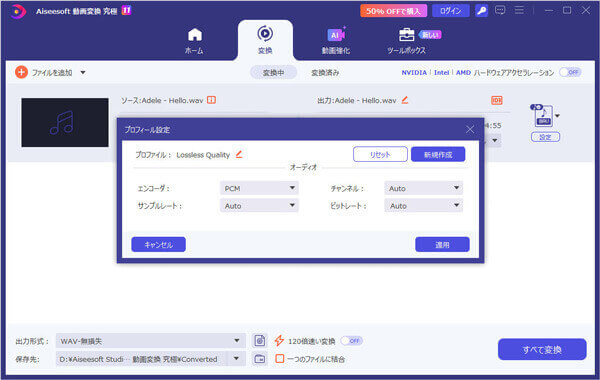Screen dimensions: 600x380
Task: Click the 設定 settings button under format icon
Action: [545, 137]
